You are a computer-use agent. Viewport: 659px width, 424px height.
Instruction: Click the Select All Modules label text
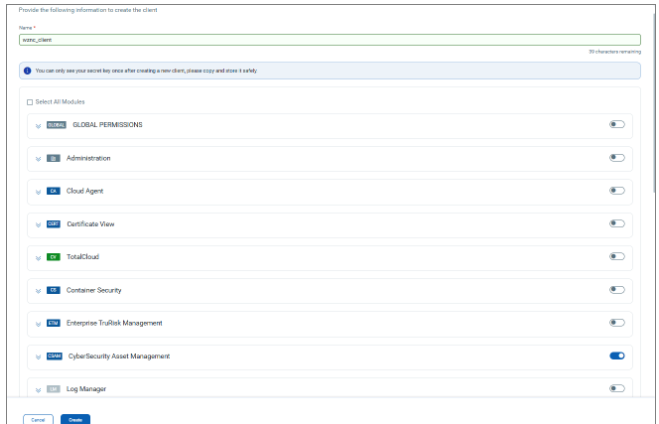pos(60,102)
